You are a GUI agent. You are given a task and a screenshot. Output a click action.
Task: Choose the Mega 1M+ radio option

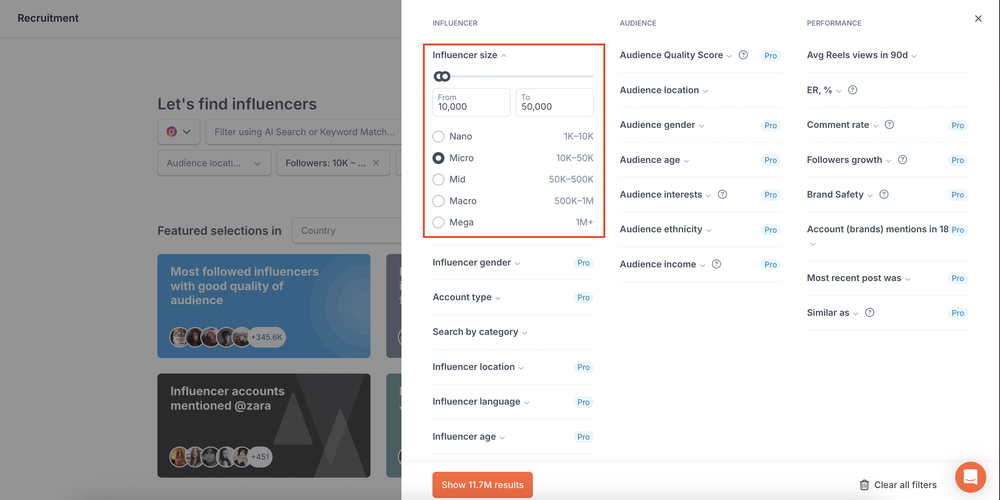pyautogui.click(x=438, y=223)
